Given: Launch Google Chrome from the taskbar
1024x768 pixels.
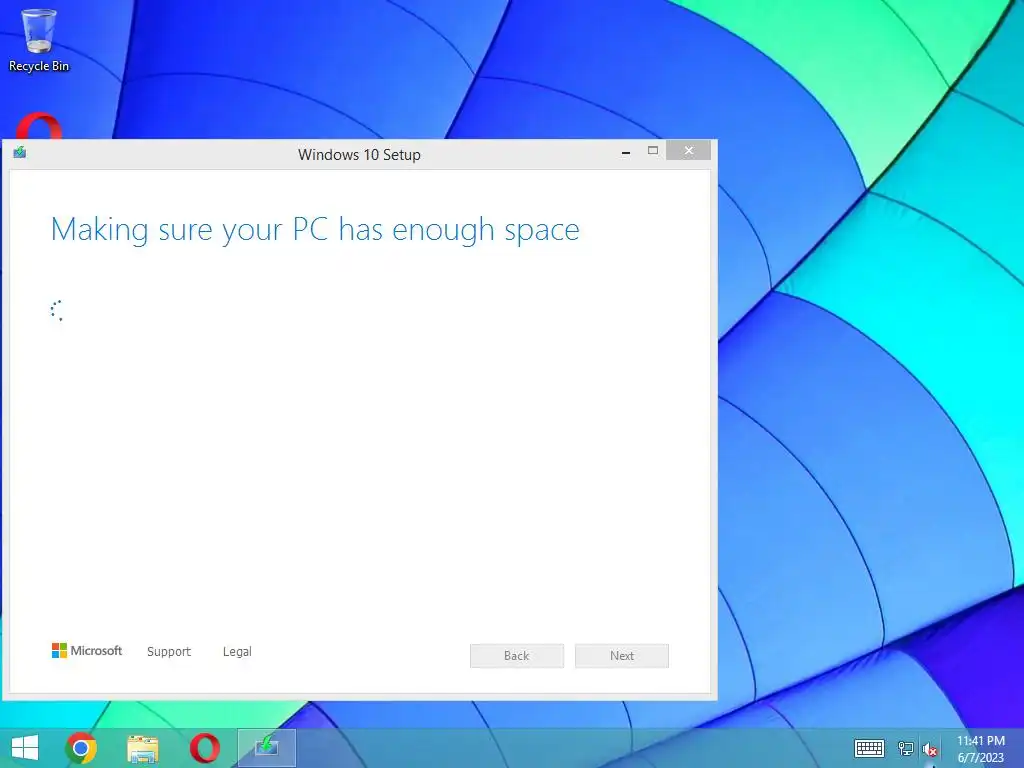Looking at the screenshot, I should [x=81, y=748].
